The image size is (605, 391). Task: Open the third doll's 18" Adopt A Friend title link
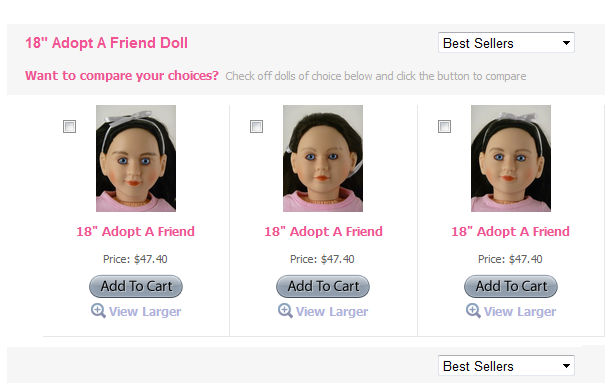510,232
